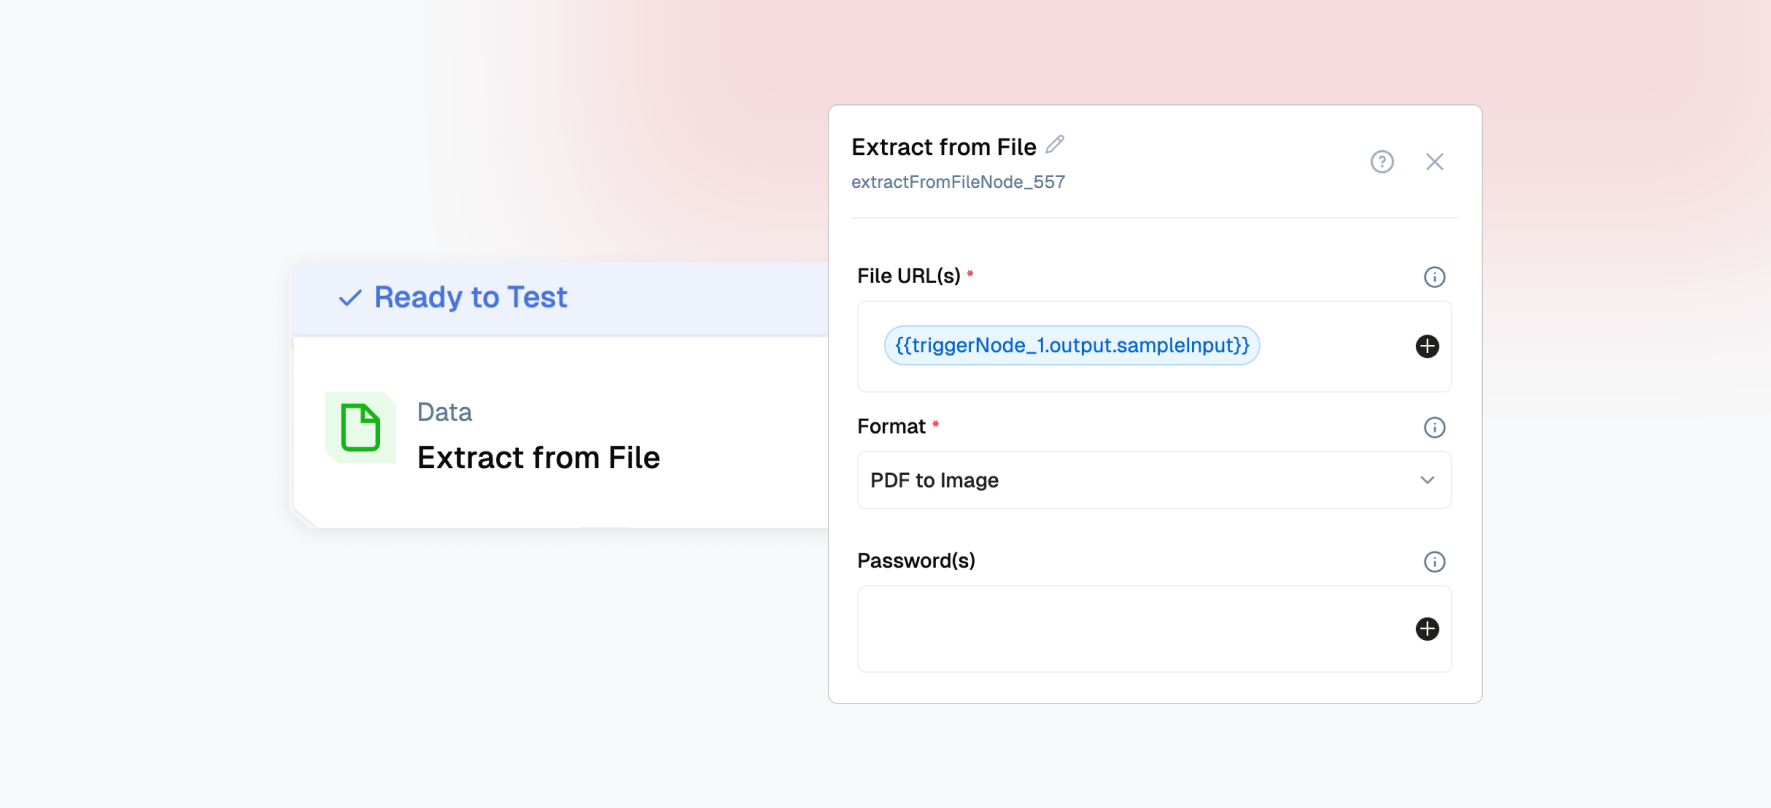This screenshot has width=1771, height=808.
Task: Select the triggerNode_1.output.sampleInput variable chip
Action: coord(1072,346)
